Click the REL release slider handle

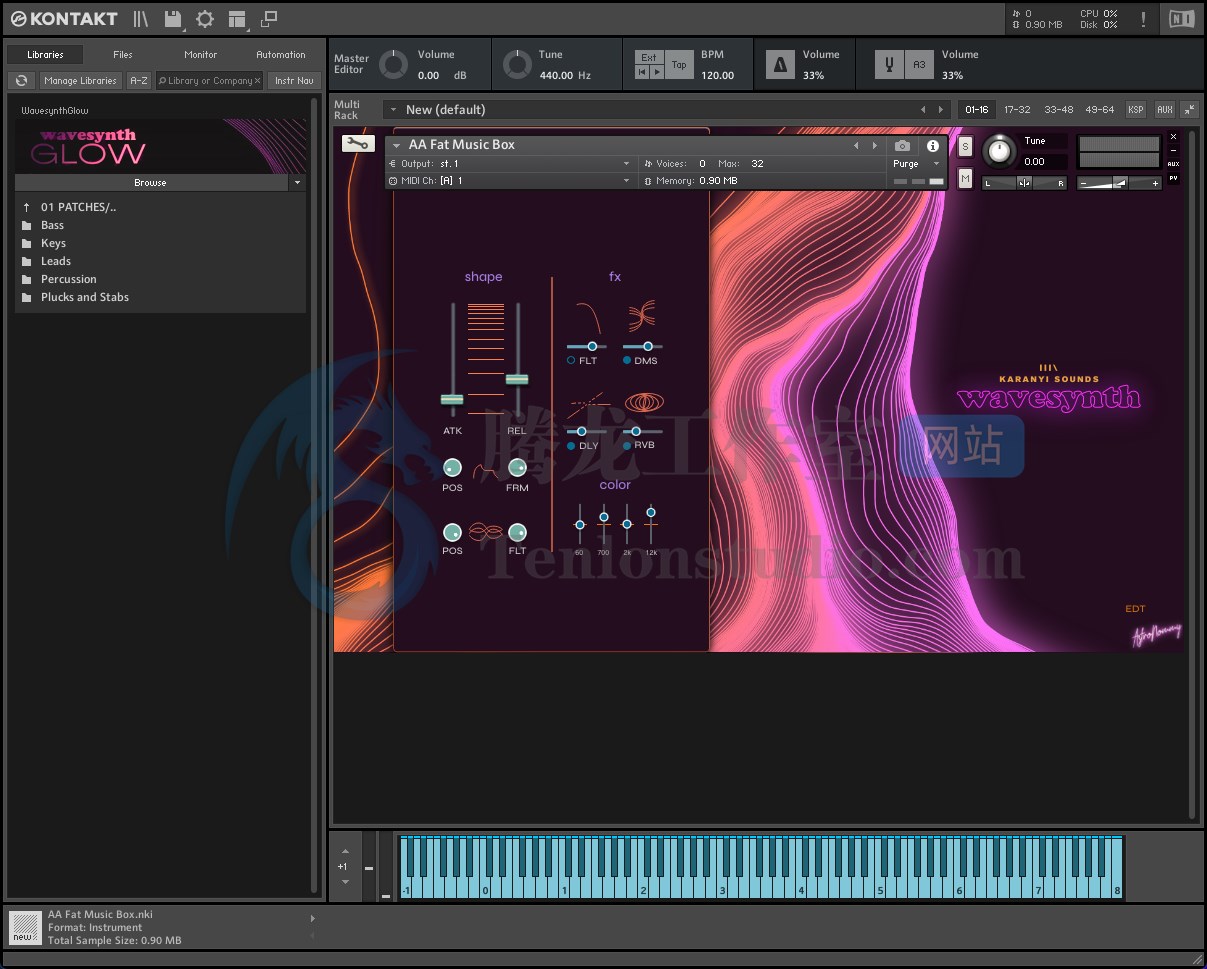click(517, 379)
